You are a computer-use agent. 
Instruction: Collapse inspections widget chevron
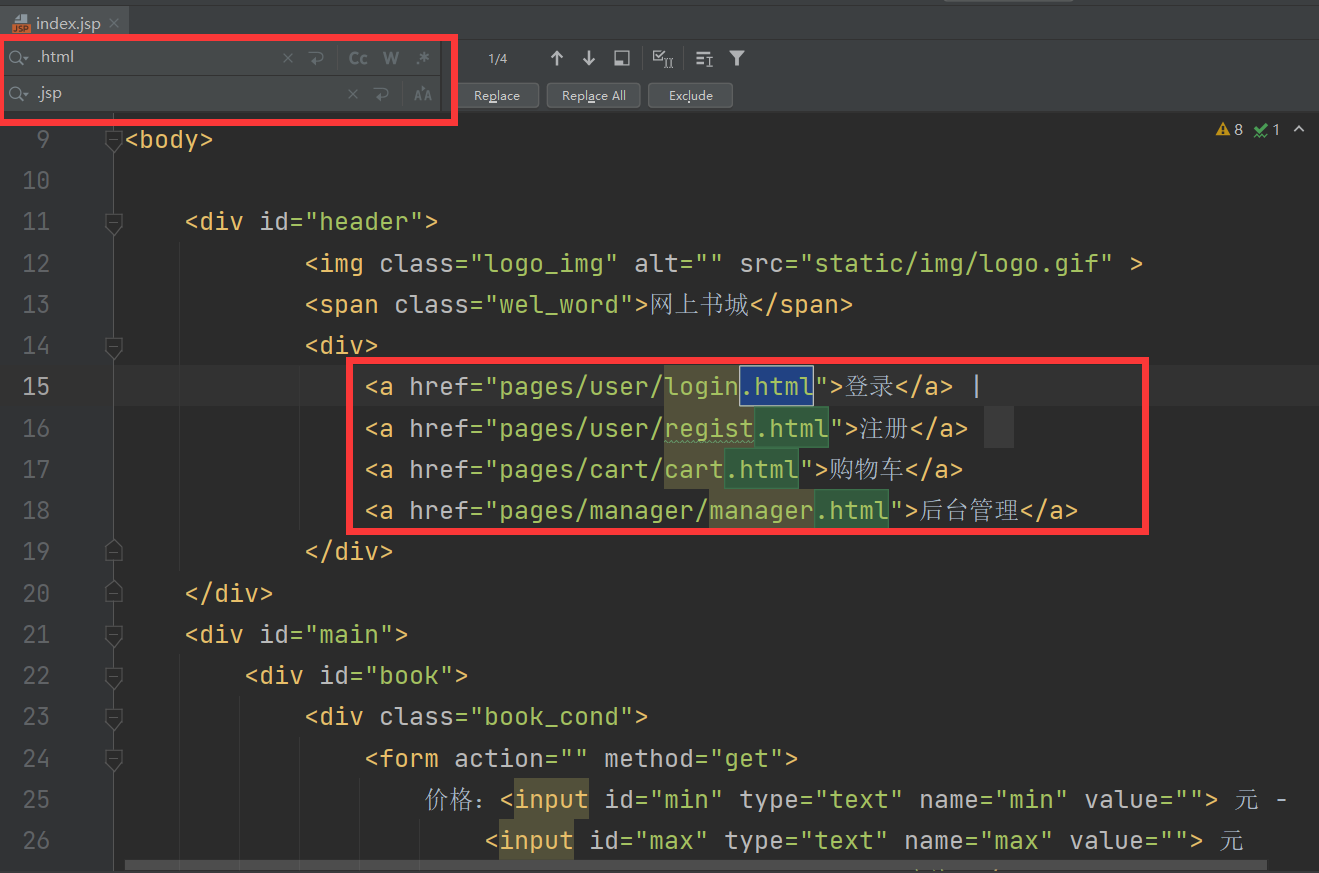(1299, 130)
